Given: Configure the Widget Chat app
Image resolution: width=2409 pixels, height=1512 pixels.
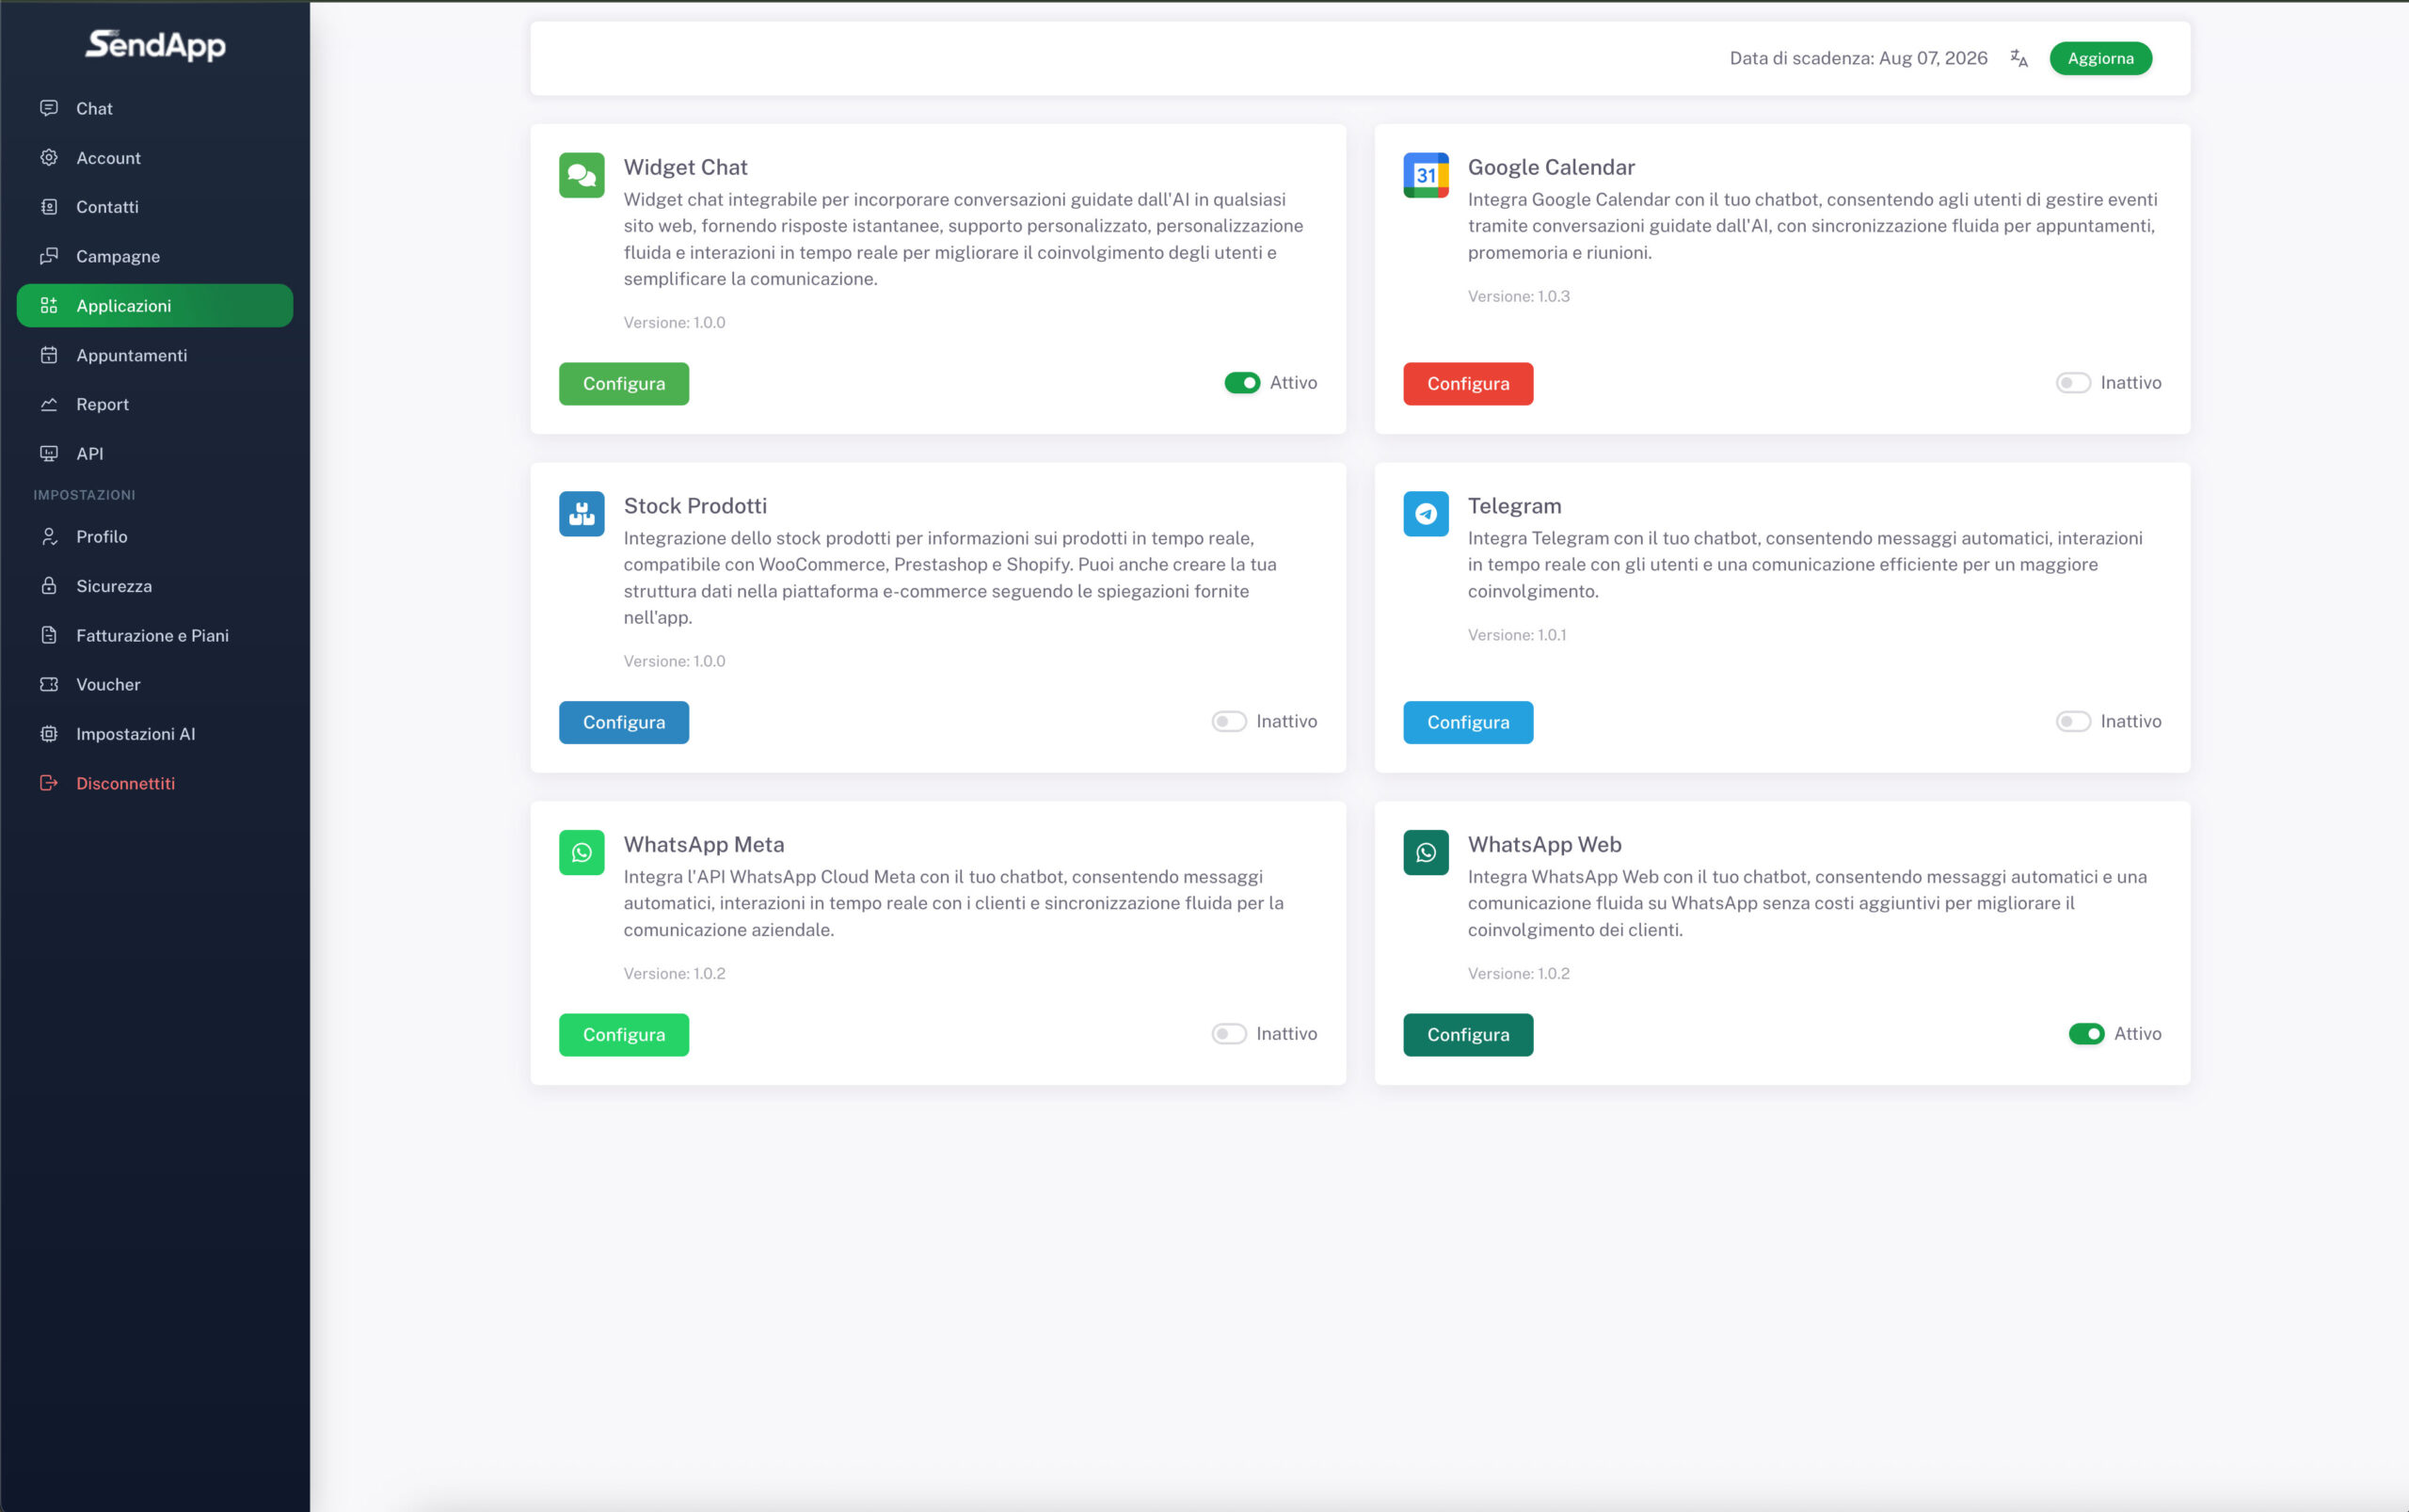Looking at the screenshot, I should 624,384.
